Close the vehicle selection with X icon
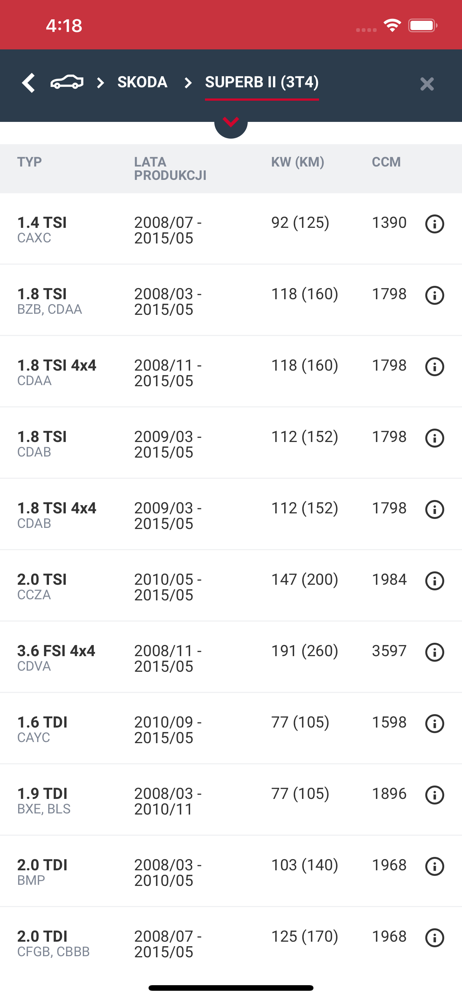The width and height of the screenshot is (462, 1000). 427,84
